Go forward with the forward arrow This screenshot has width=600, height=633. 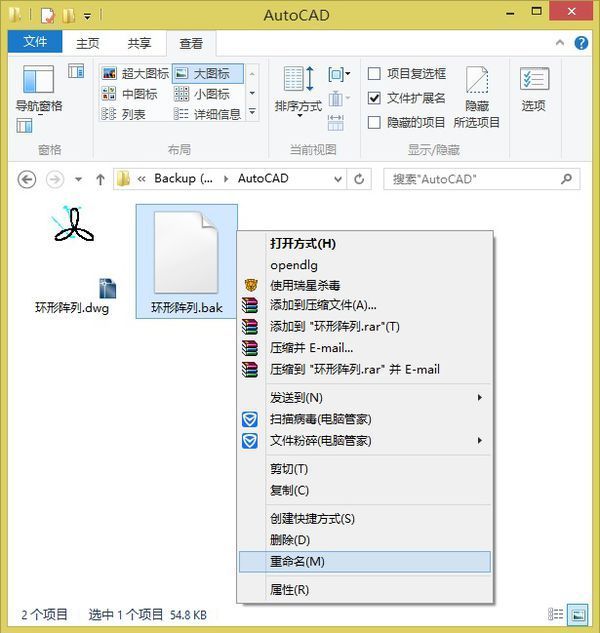tap(55, 179)
